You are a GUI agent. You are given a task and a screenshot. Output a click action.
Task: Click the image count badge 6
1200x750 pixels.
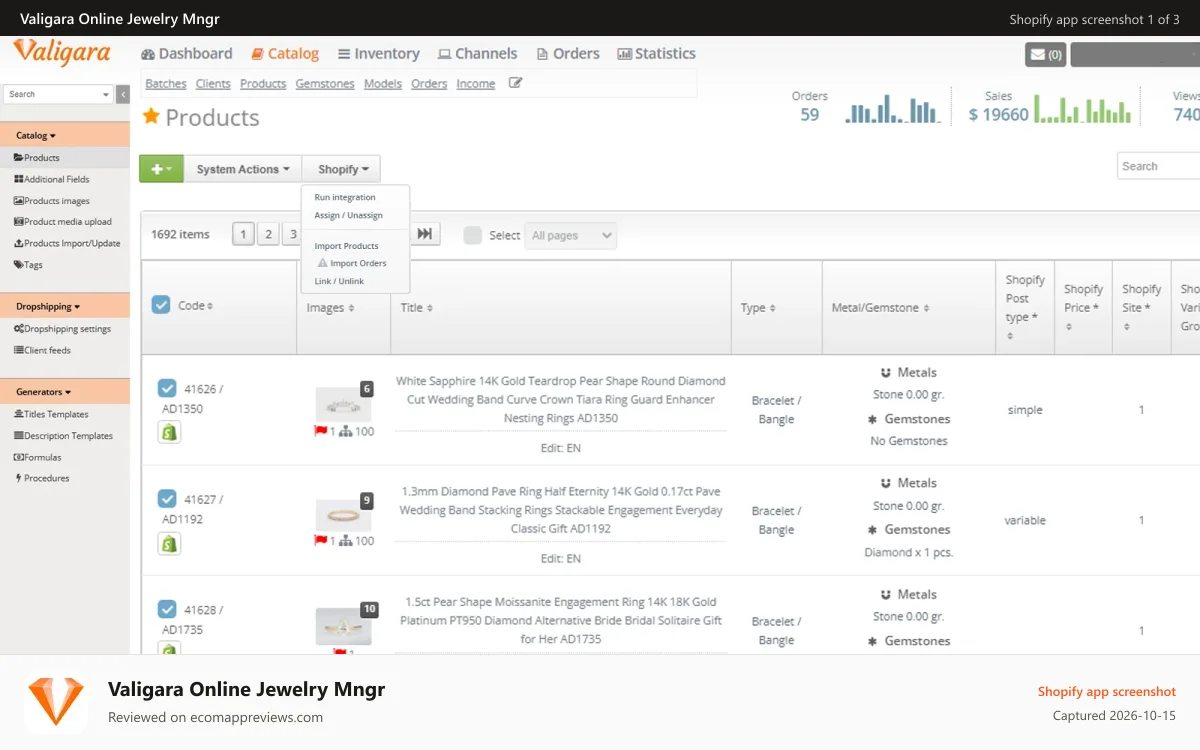click(x=366, y=389)
